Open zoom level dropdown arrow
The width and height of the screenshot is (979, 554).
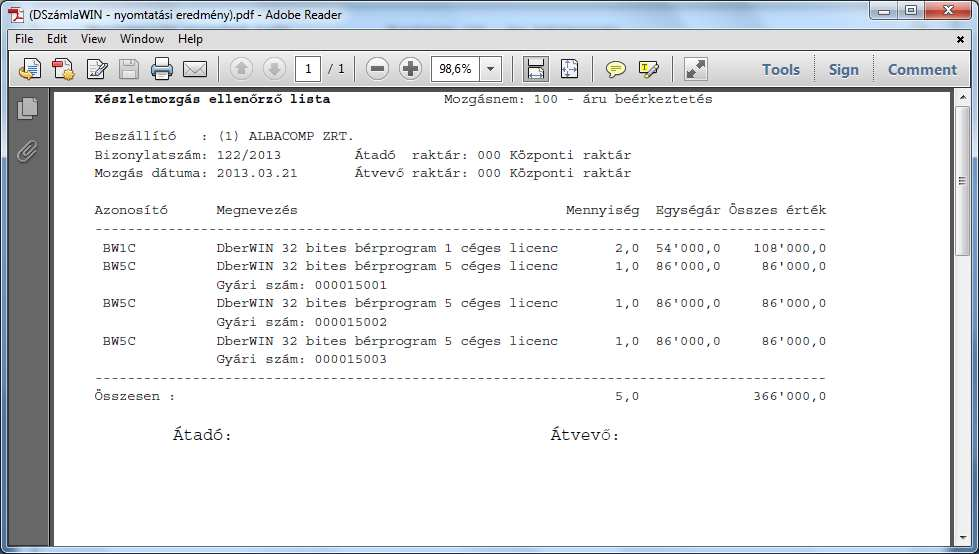491,69
